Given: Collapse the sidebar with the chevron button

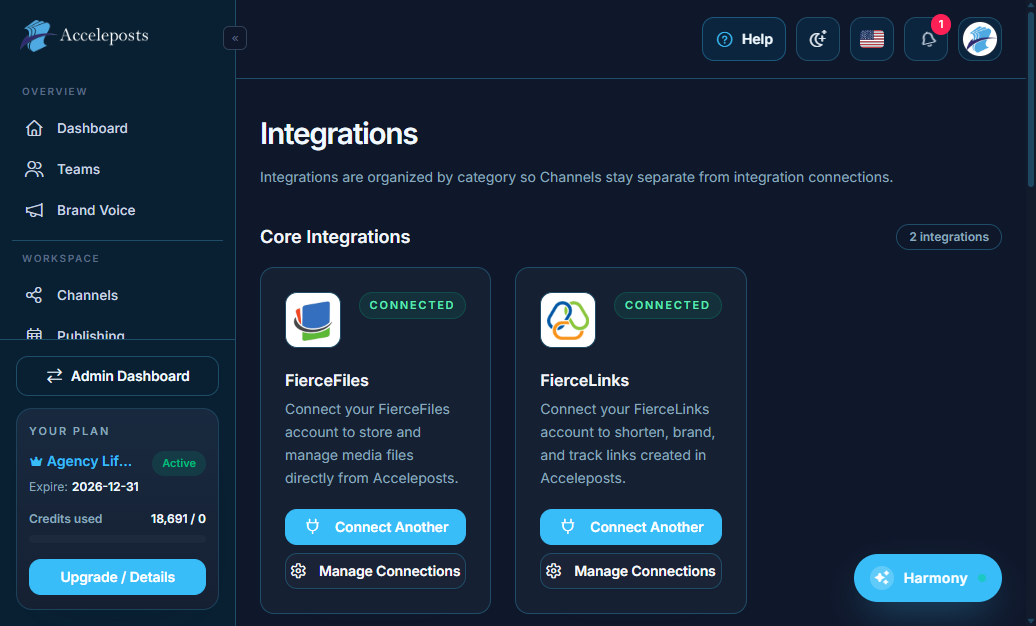Looking at the screenshot, I should (x=235, y=38).
